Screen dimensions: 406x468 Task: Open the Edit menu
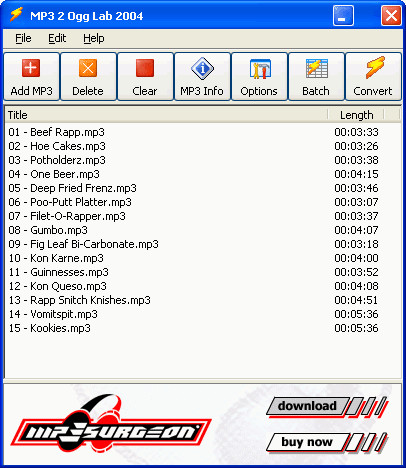pos(57,38)
